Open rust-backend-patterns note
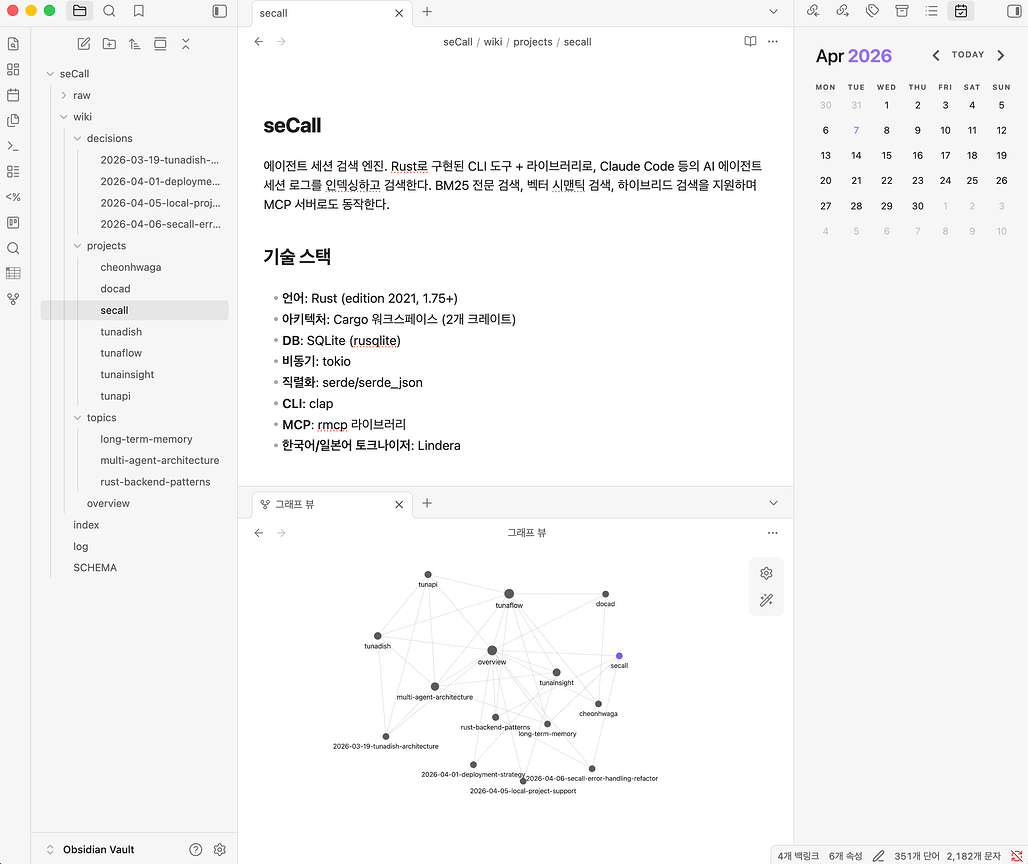This screenshot has height=864, width=1028. point(155,482)
